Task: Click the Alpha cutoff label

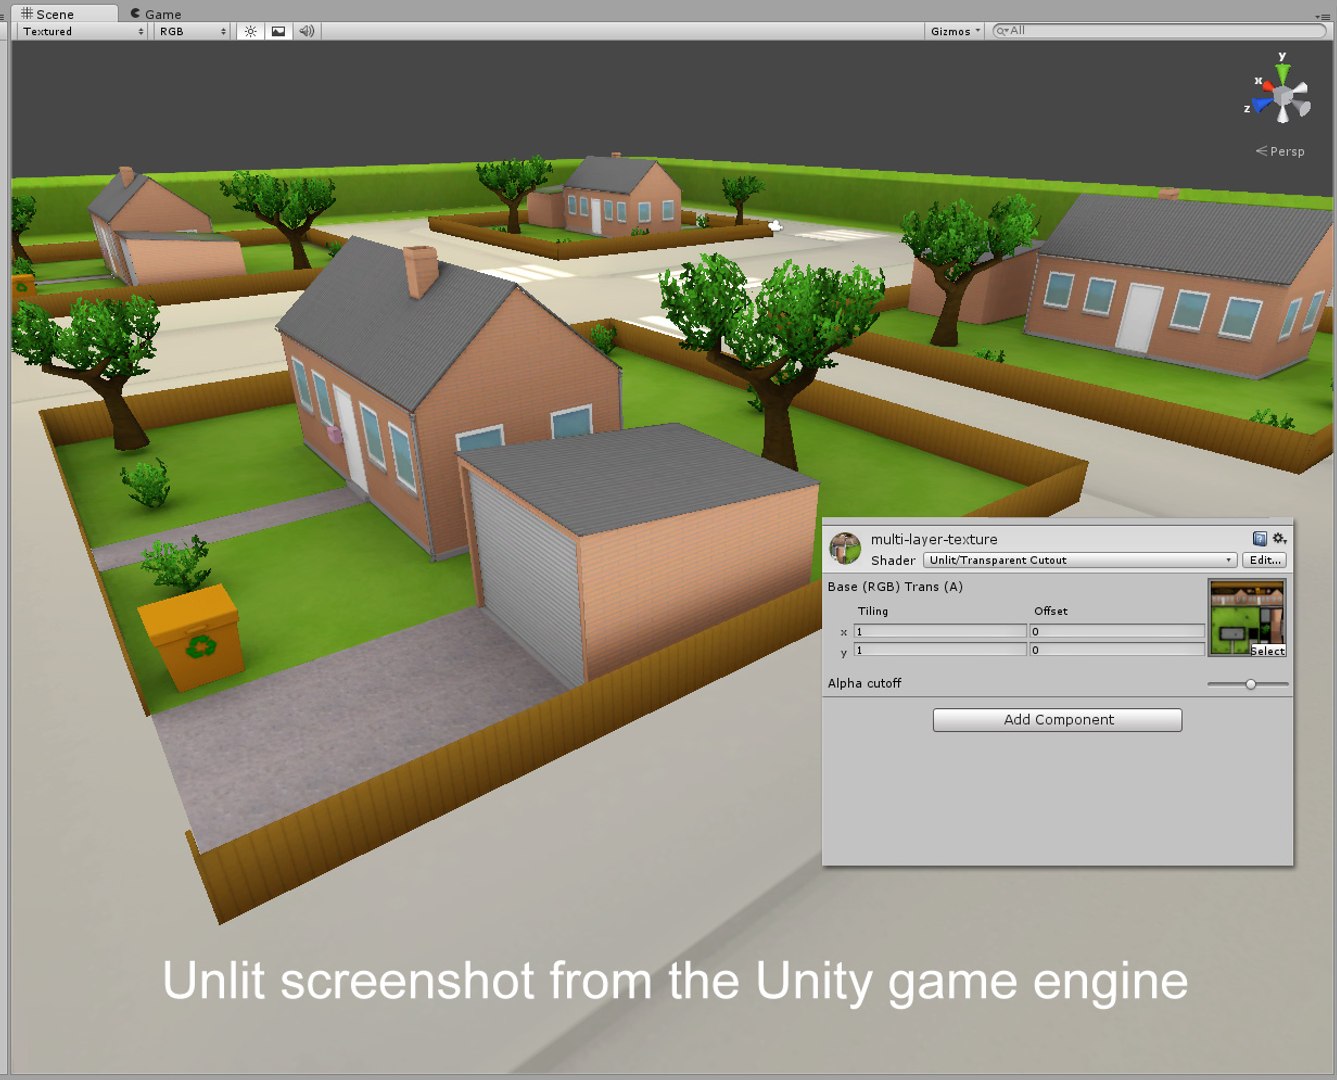Action: (864, 683)
